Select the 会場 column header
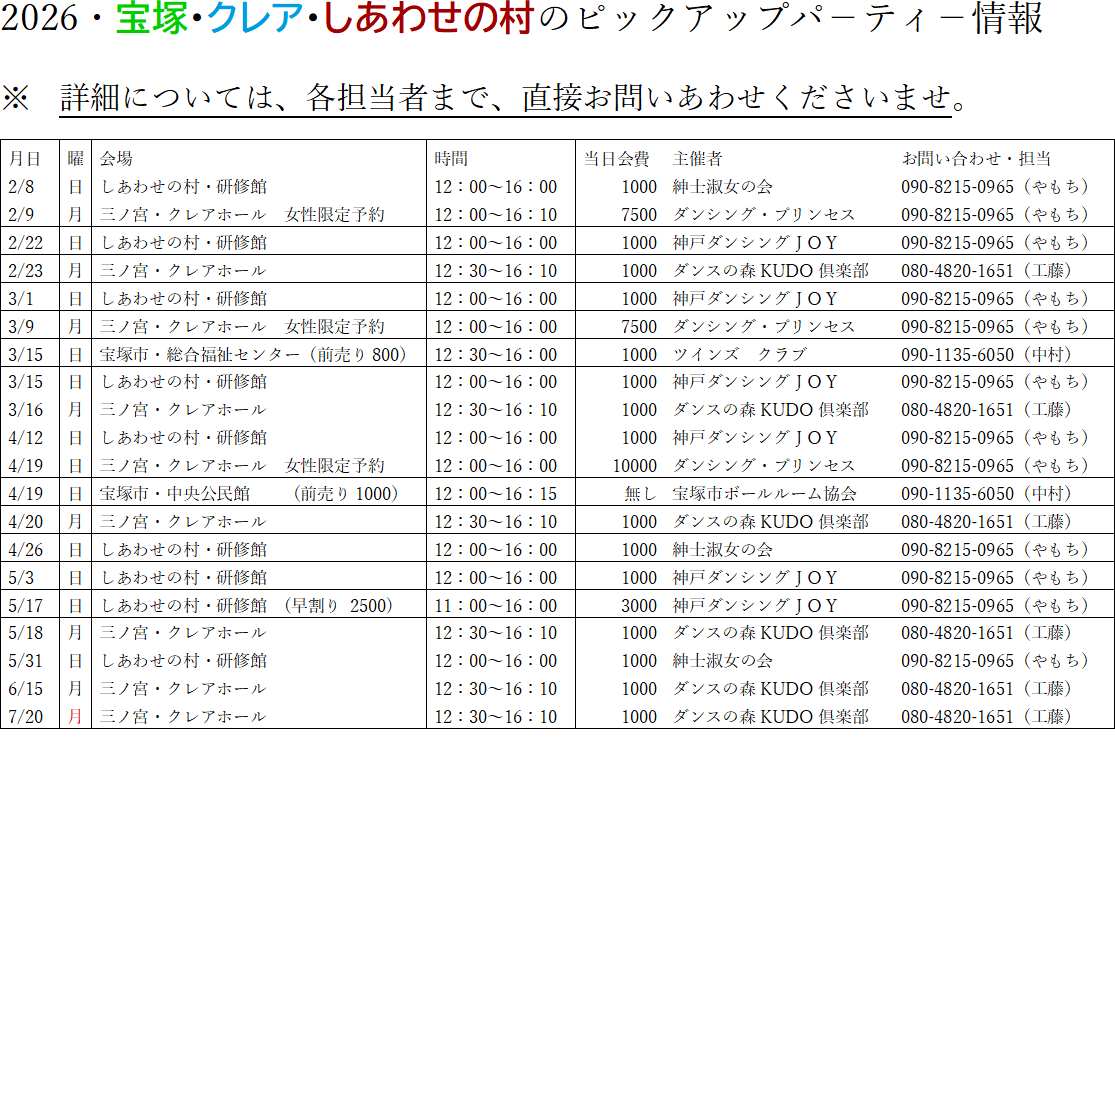 point(116,159)
